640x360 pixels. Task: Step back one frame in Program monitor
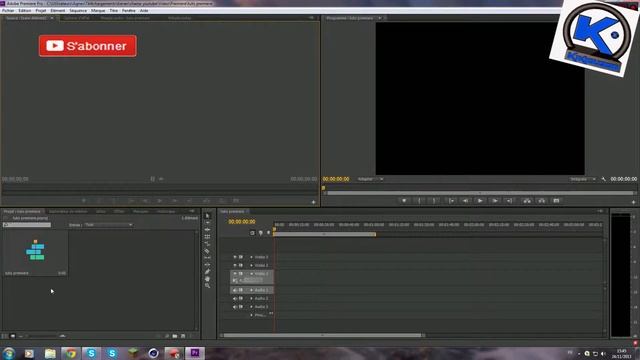tap(465, 201)
